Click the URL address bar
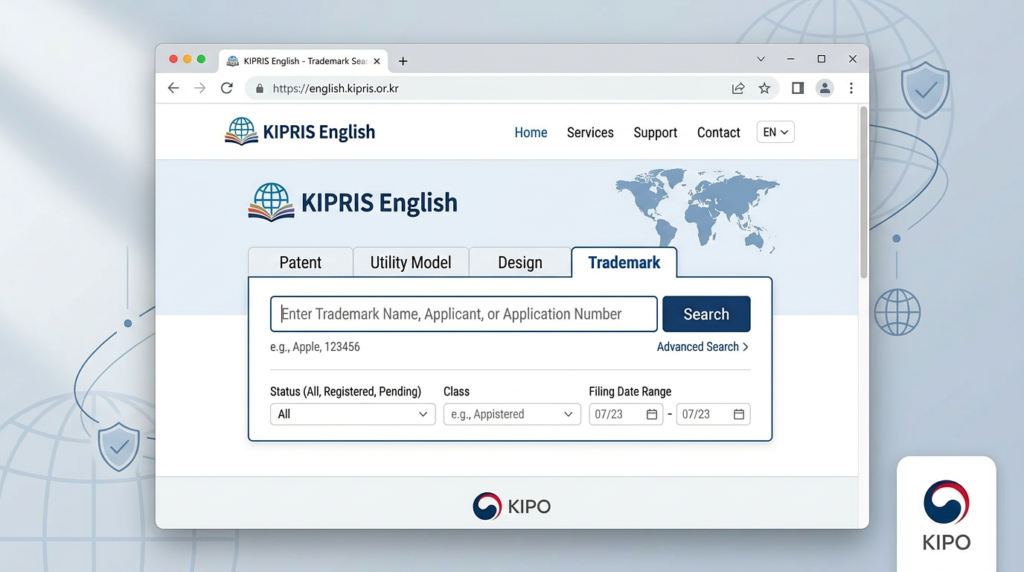1024x572 pixels. coord(512,88)
